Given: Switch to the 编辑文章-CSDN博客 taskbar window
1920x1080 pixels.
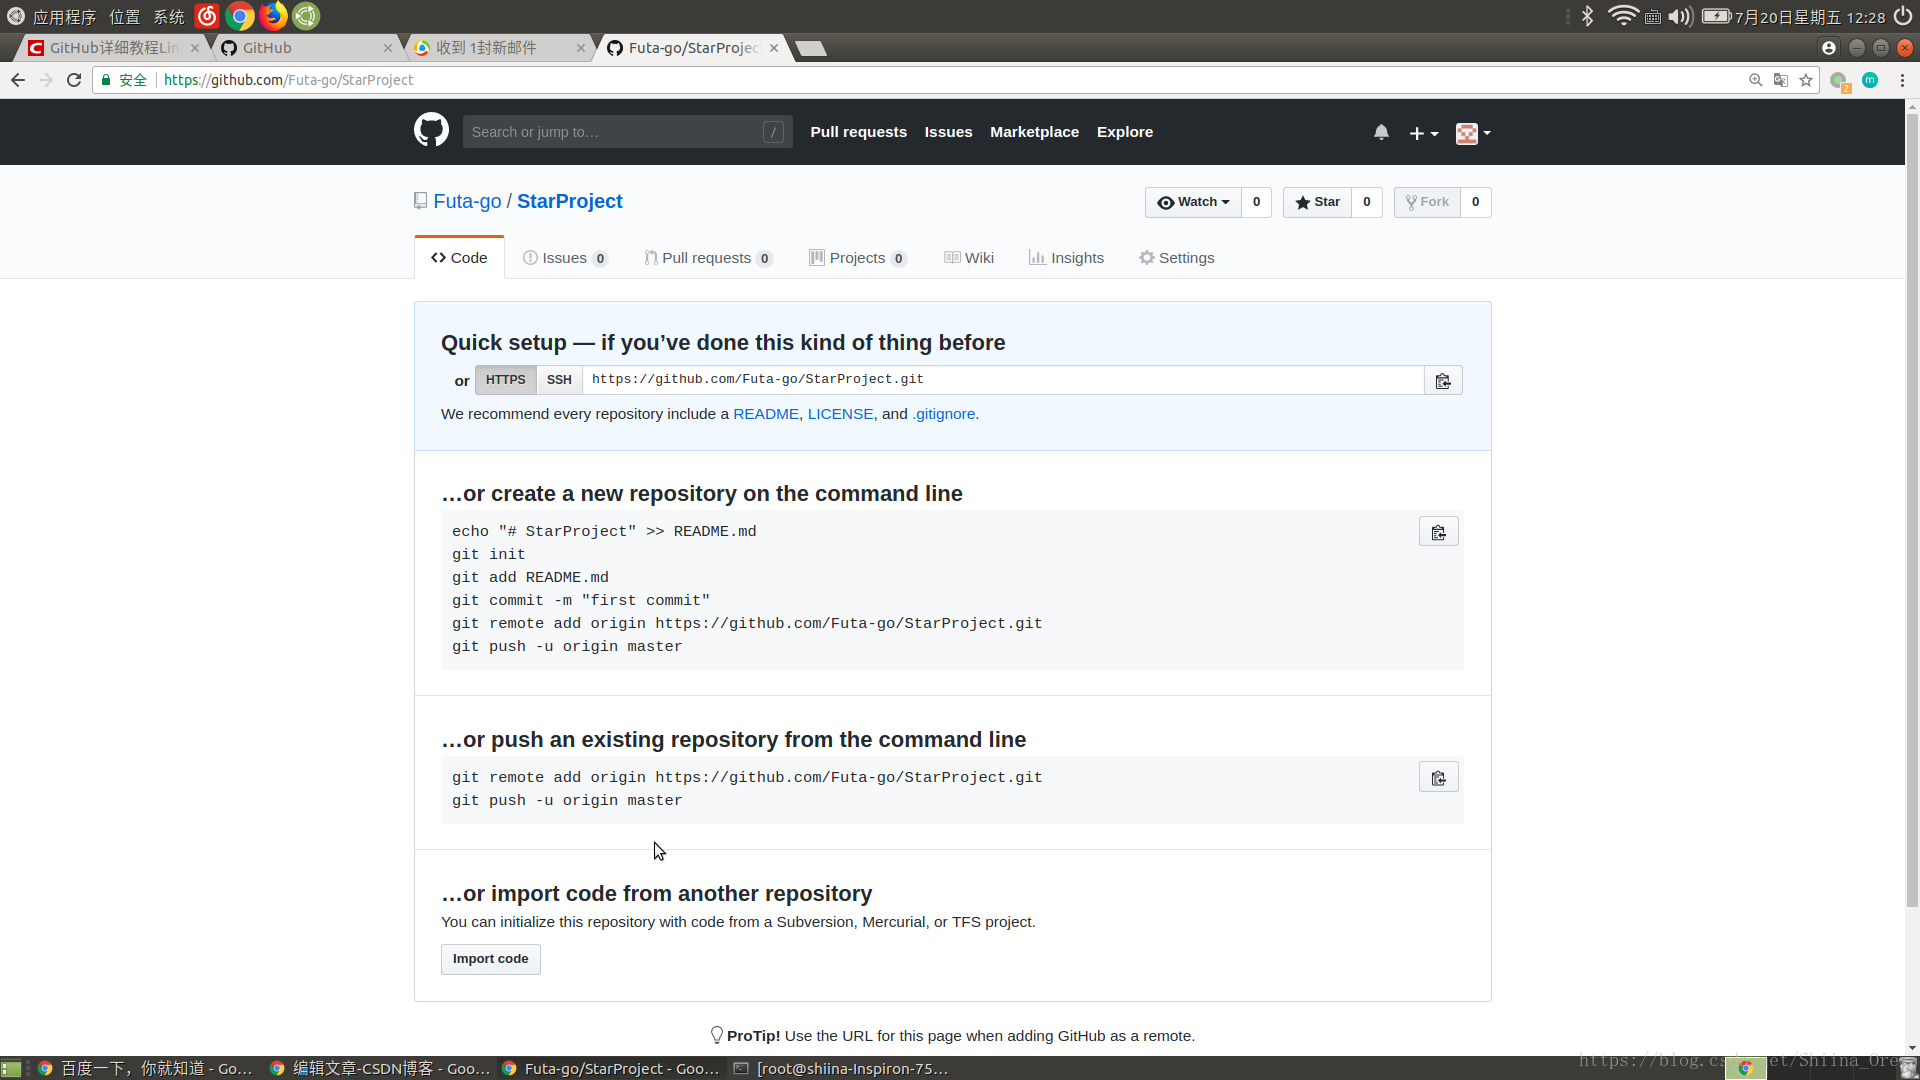Looking at the screenshot, I should [x=380, y=1068].
